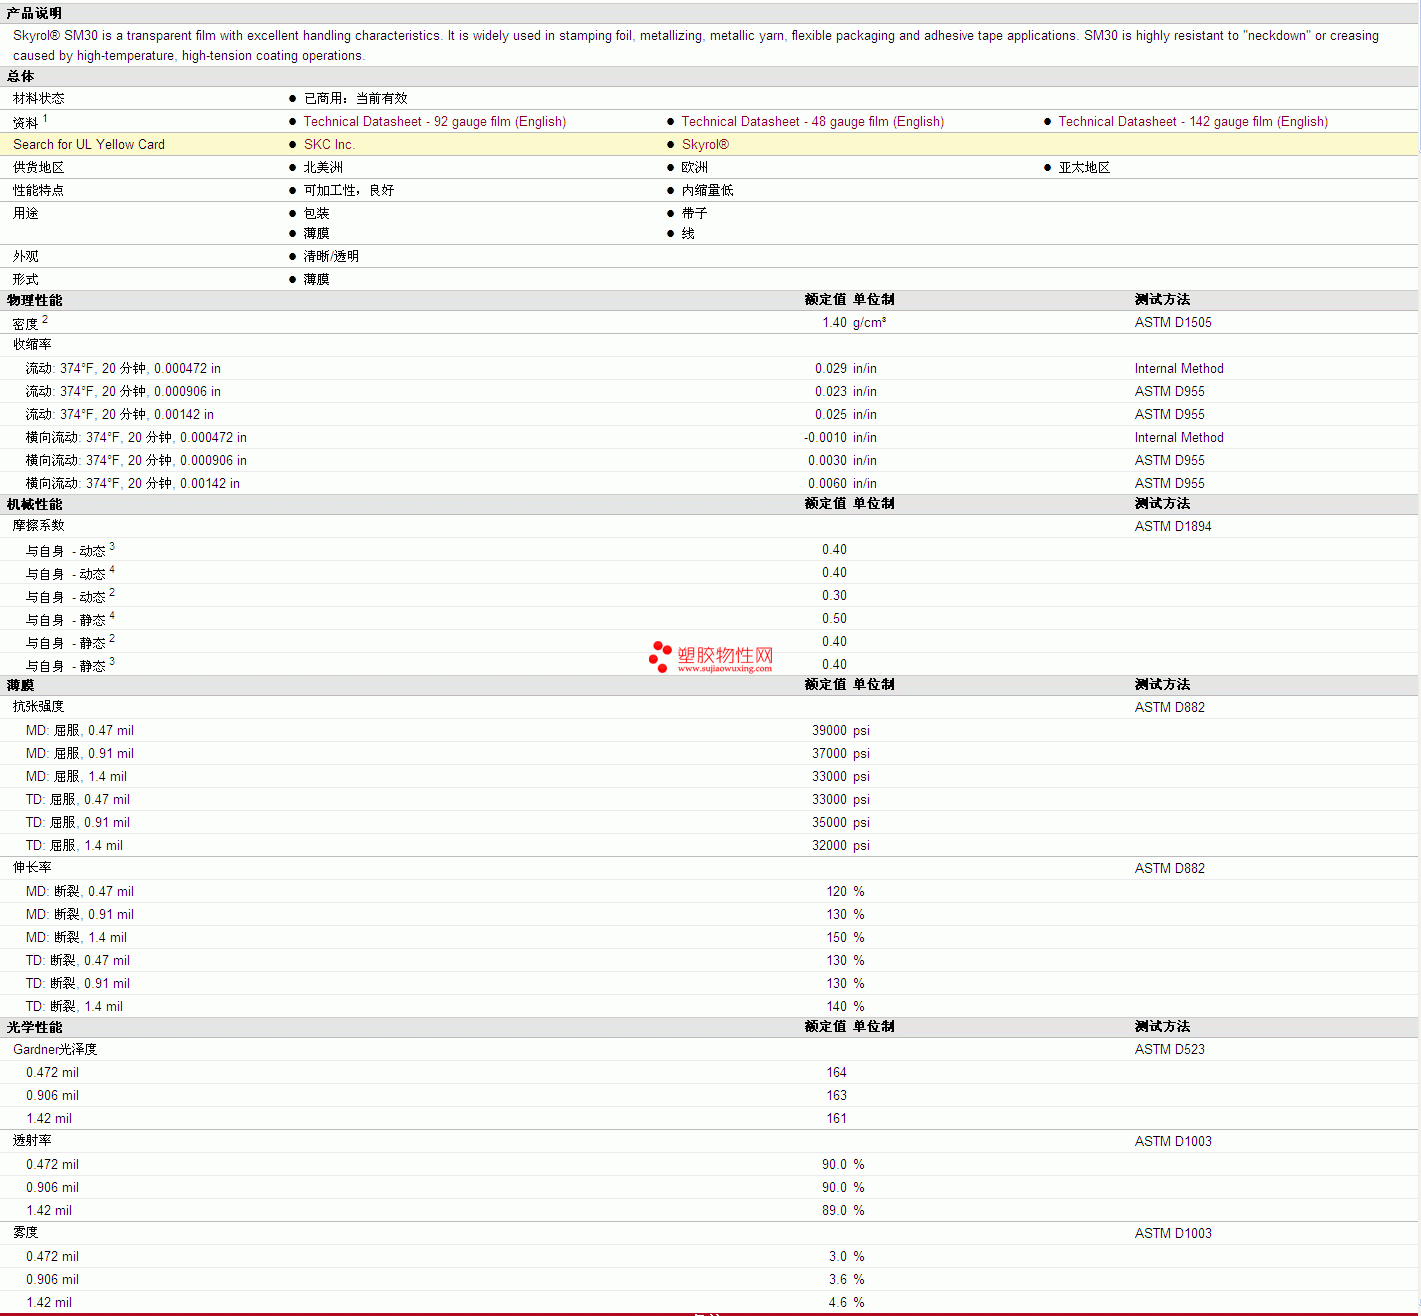Click the ASTM D1894 test method
The image size is (1421, 1316).
tap(1173, 526)
